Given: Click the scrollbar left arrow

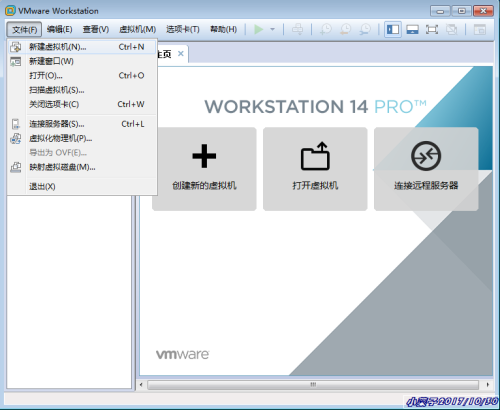Looking at the screenshot, I should tap(141, 385).
